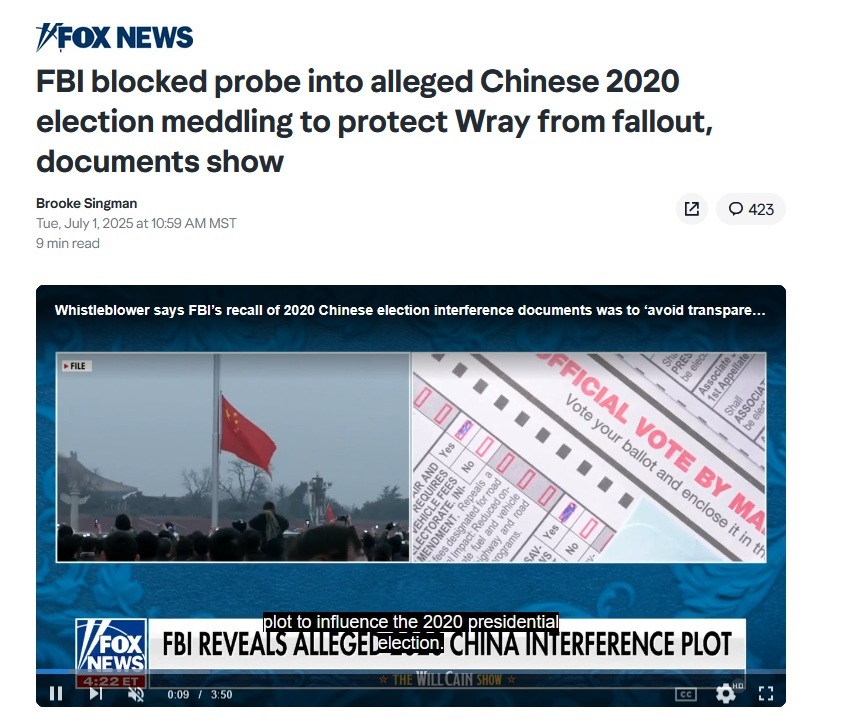The width and height of the screenshot is (845, 719).
Task: Skip to the next video
Action: [x=96, y=693]
